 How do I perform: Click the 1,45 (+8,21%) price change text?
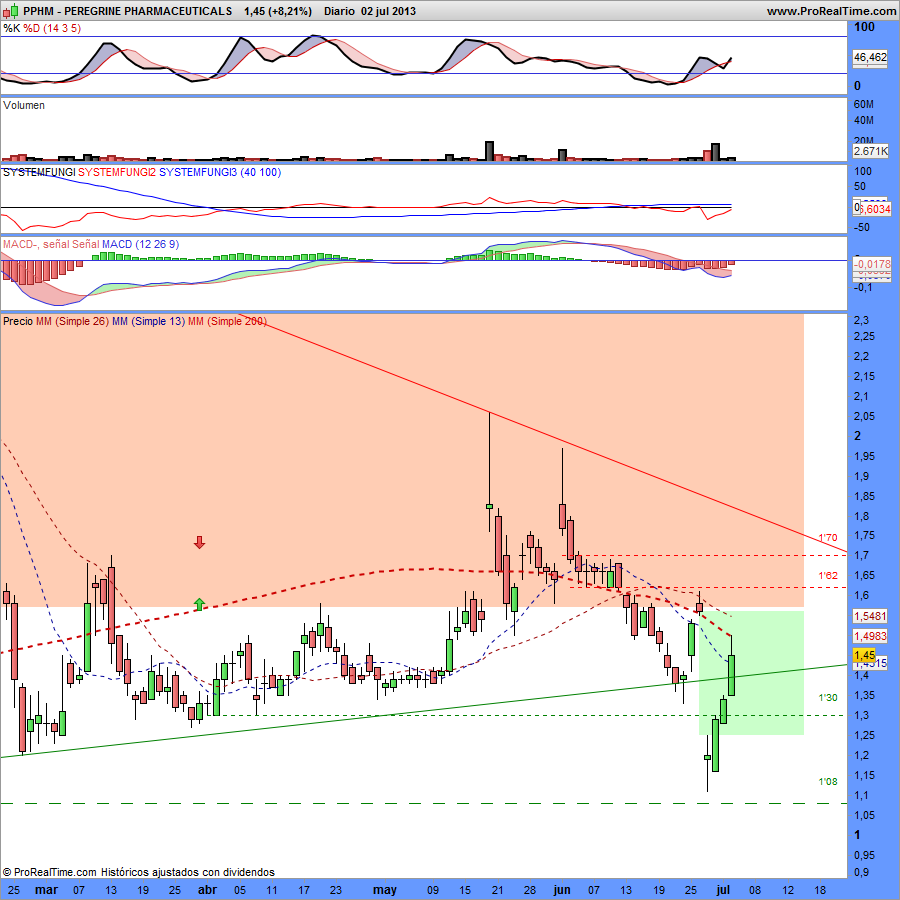[x=278, y=11]
